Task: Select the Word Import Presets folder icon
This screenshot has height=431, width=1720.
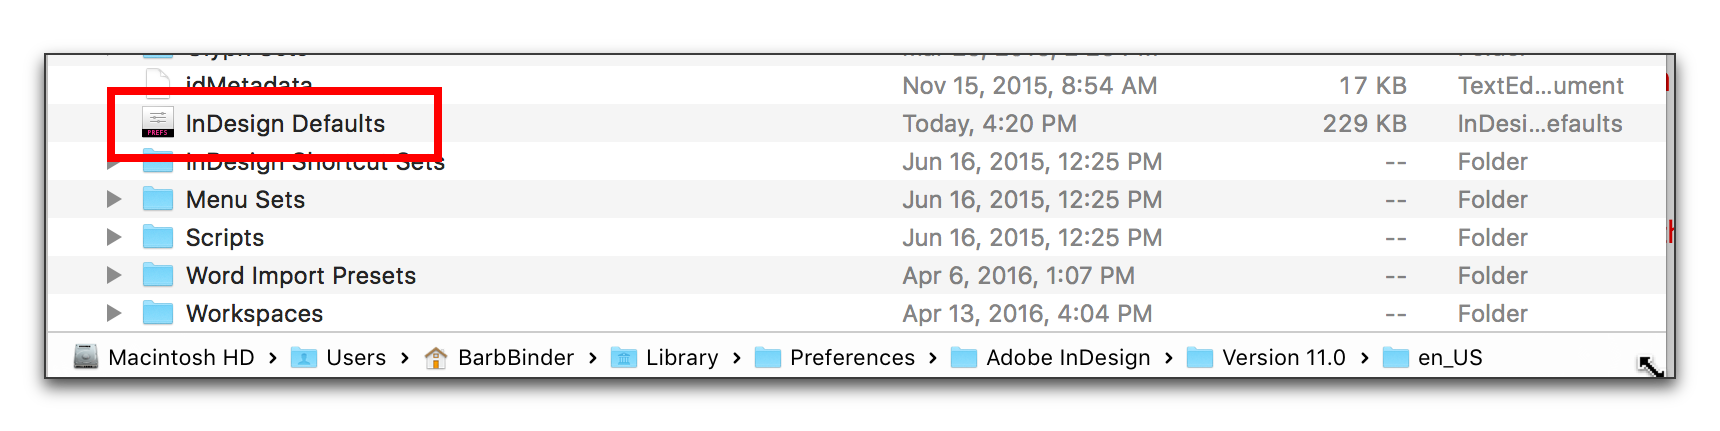Action: click(x=158, y=275)
